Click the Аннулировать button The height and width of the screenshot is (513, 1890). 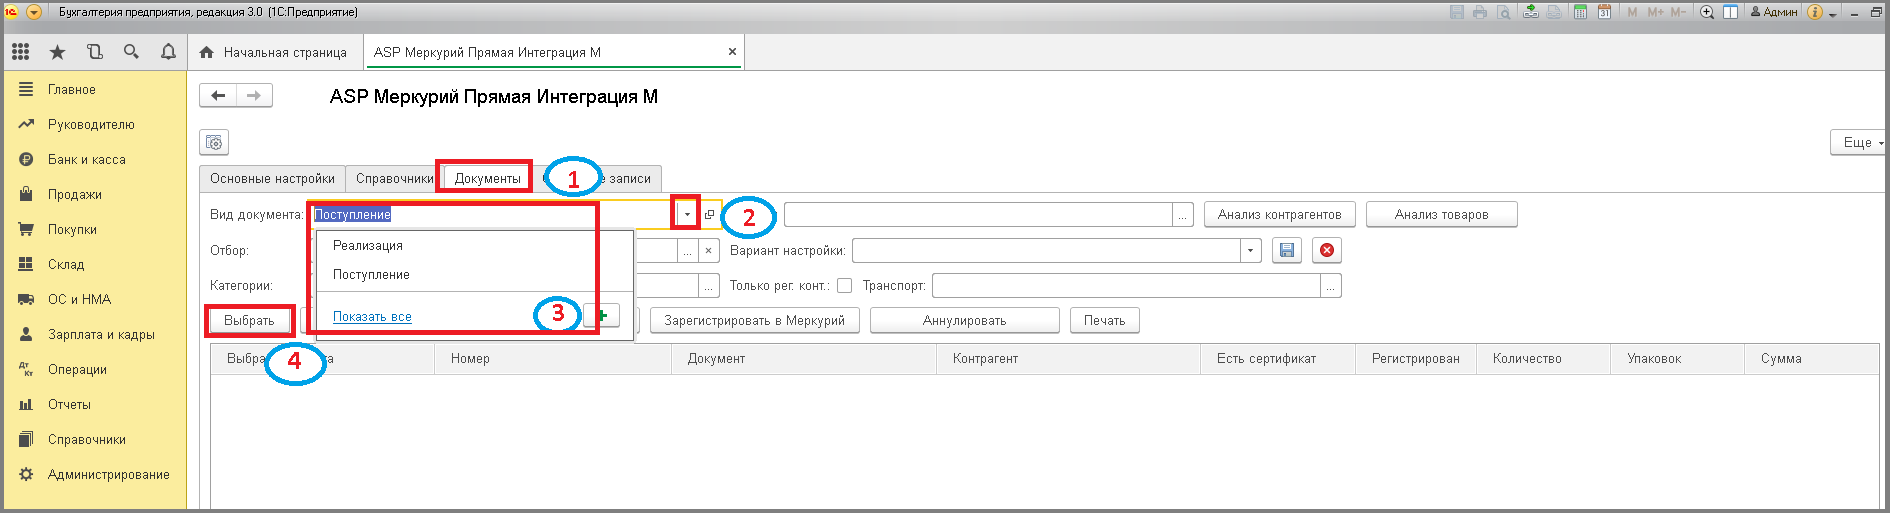click(964, 320)
